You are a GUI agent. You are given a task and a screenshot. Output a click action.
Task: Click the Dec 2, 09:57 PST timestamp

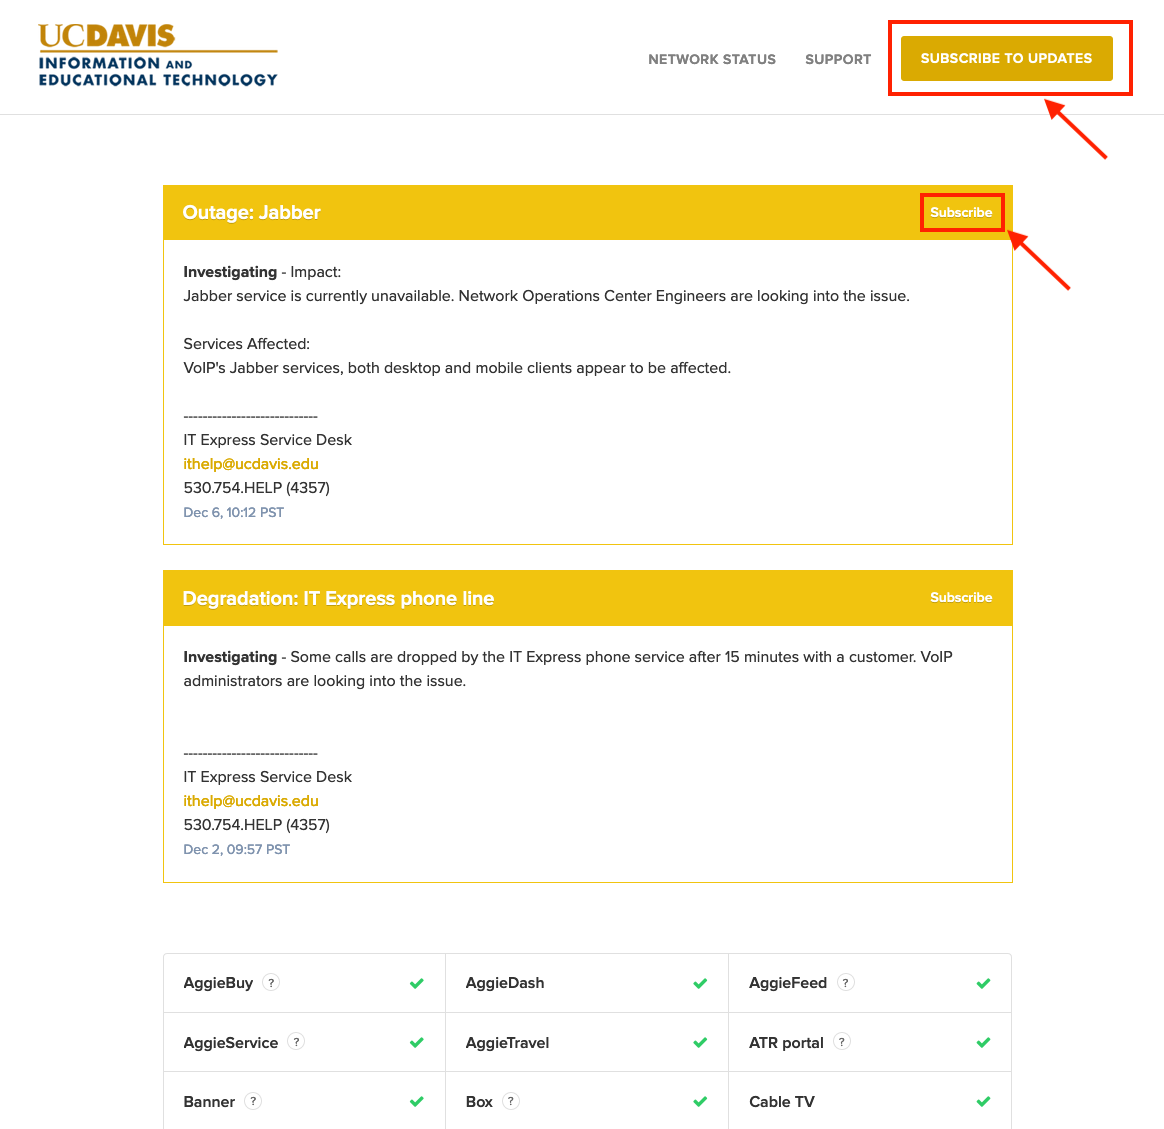click(x=236, y=849)
